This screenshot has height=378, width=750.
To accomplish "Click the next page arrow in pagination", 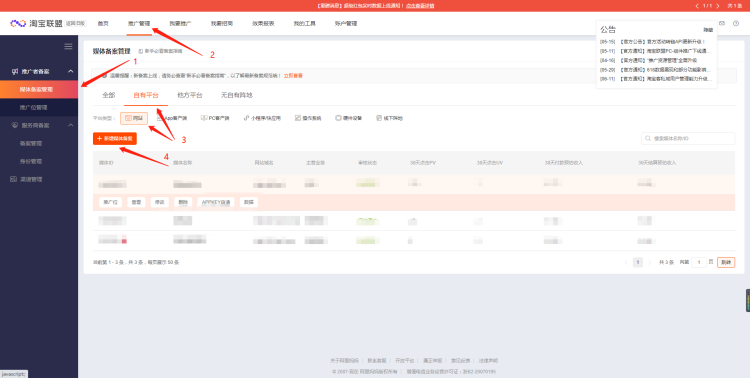I will click(649, 262).
